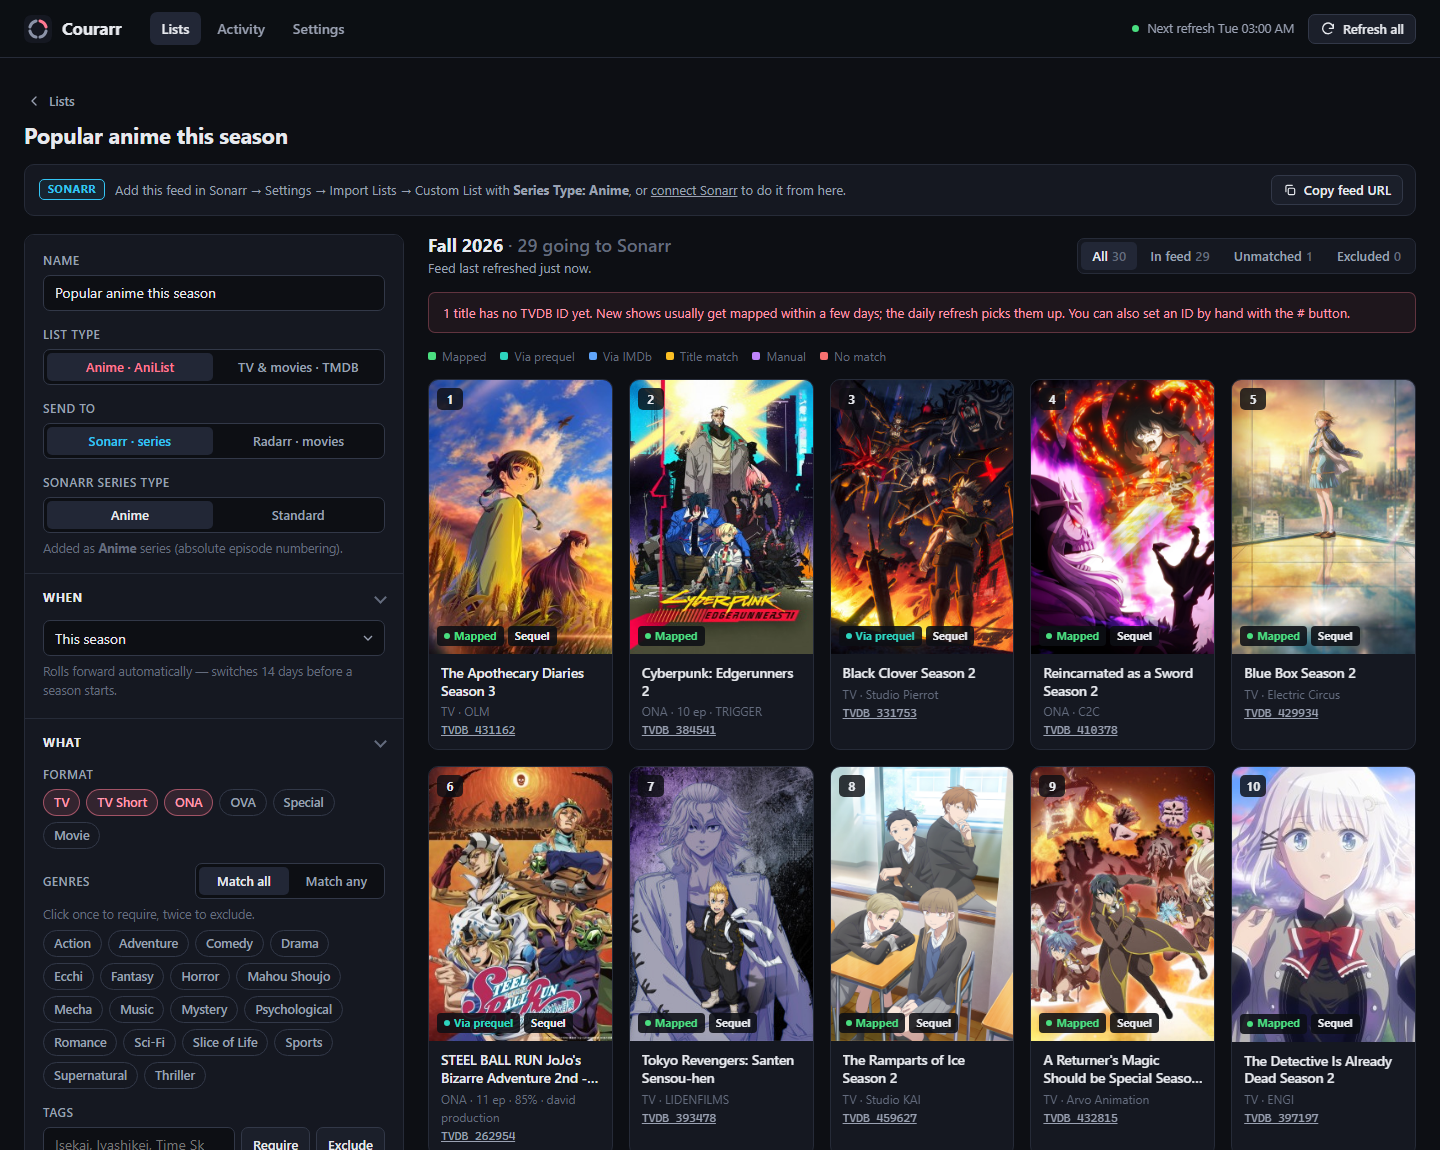Collapse the WHAT section chevron

click(380, 743)
